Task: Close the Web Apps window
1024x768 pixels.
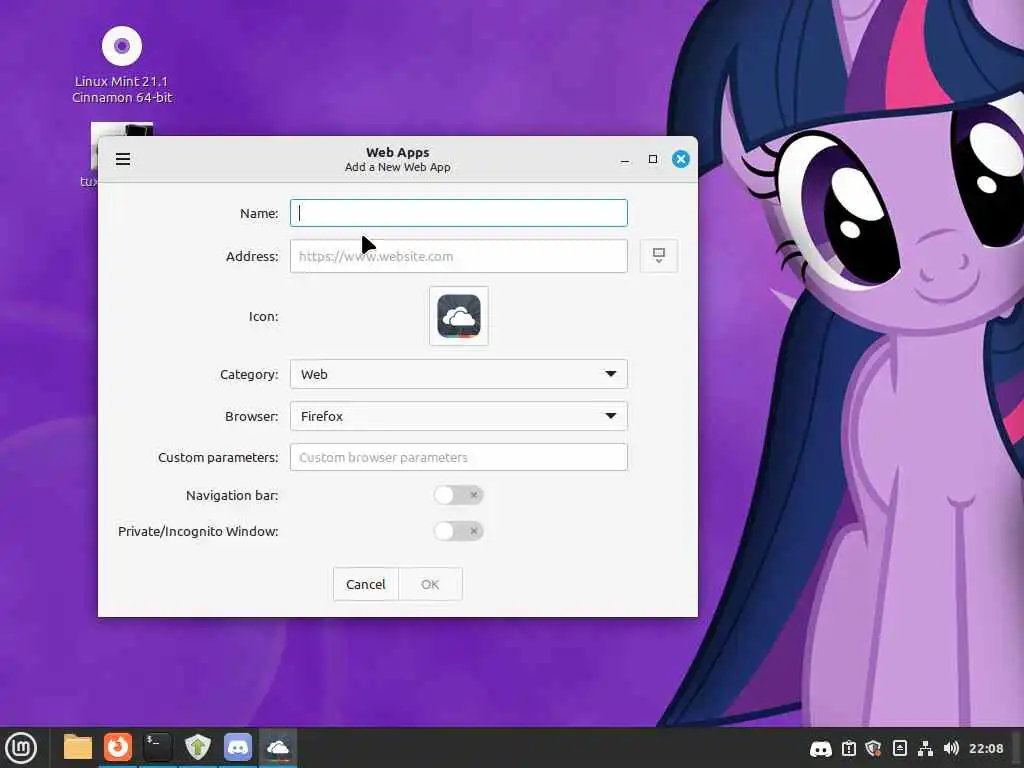Action: point(680,159)
